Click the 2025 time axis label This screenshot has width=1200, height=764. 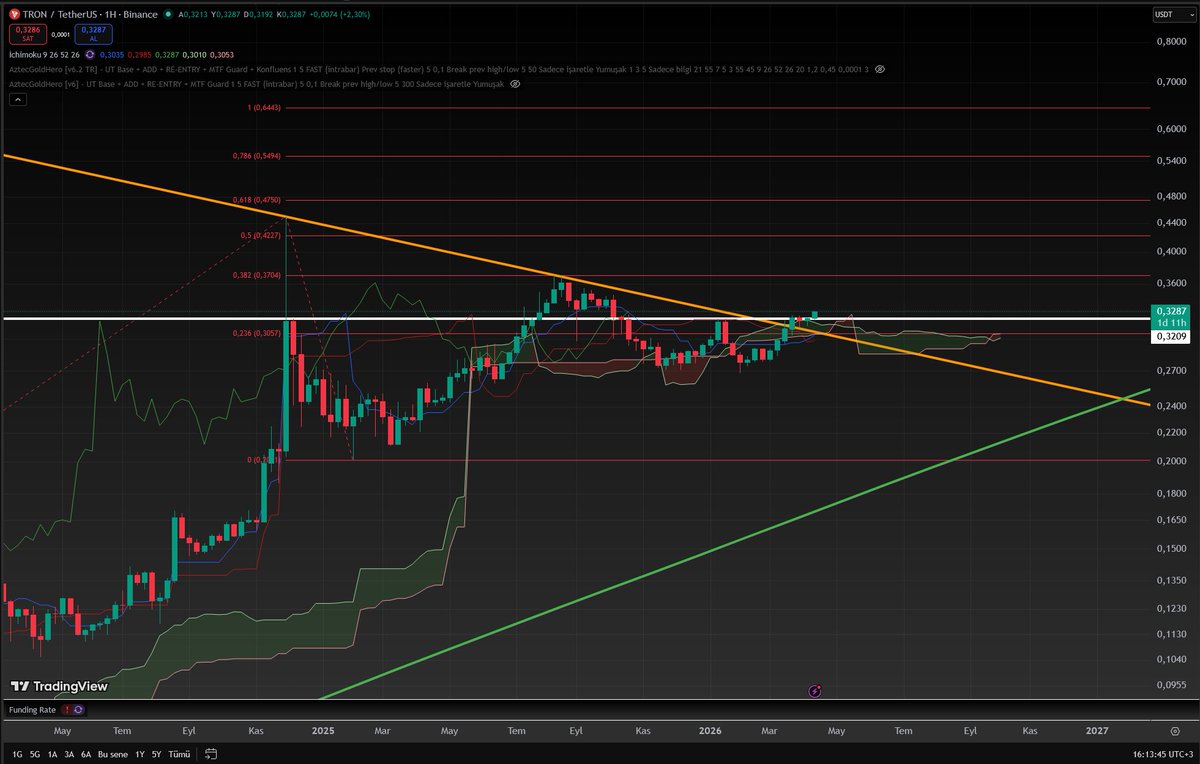[x=322, y=731]
